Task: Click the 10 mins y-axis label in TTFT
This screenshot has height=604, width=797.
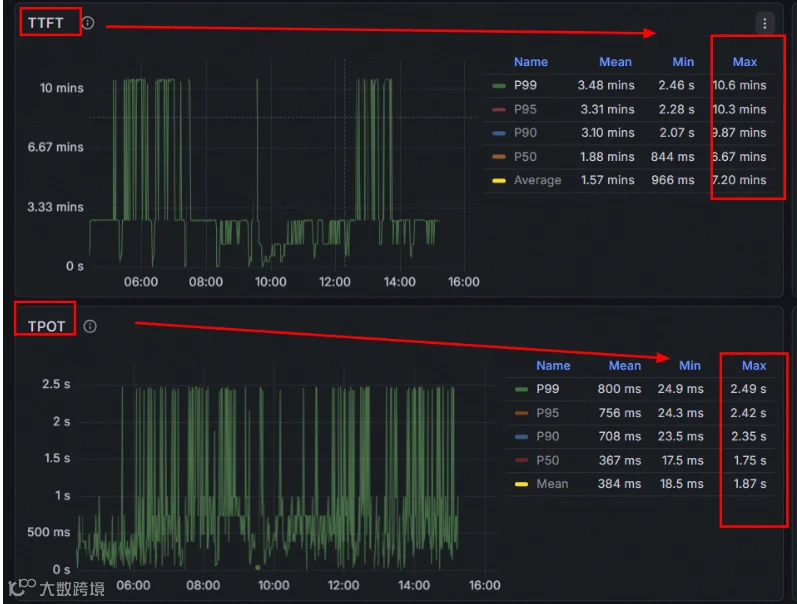Action: 62,88
